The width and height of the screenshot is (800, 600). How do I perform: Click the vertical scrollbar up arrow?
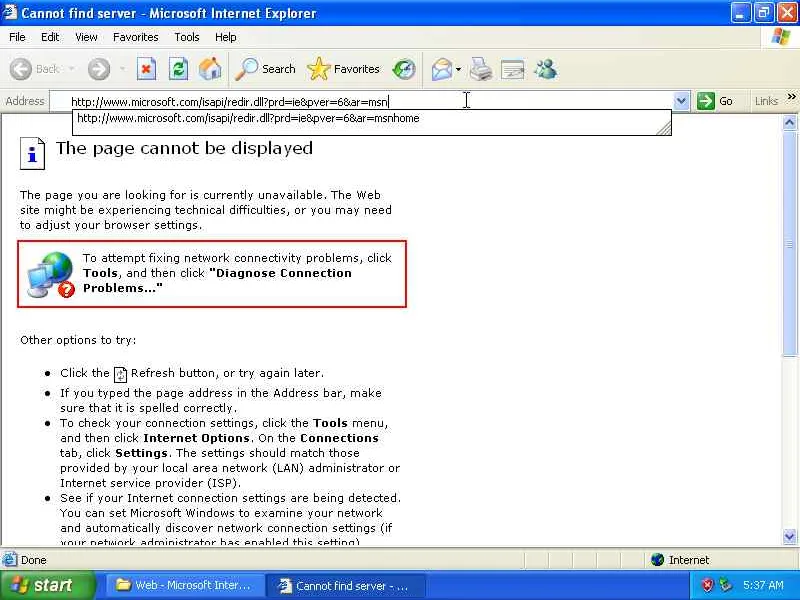pyautogui.click(x=789, y=122)
